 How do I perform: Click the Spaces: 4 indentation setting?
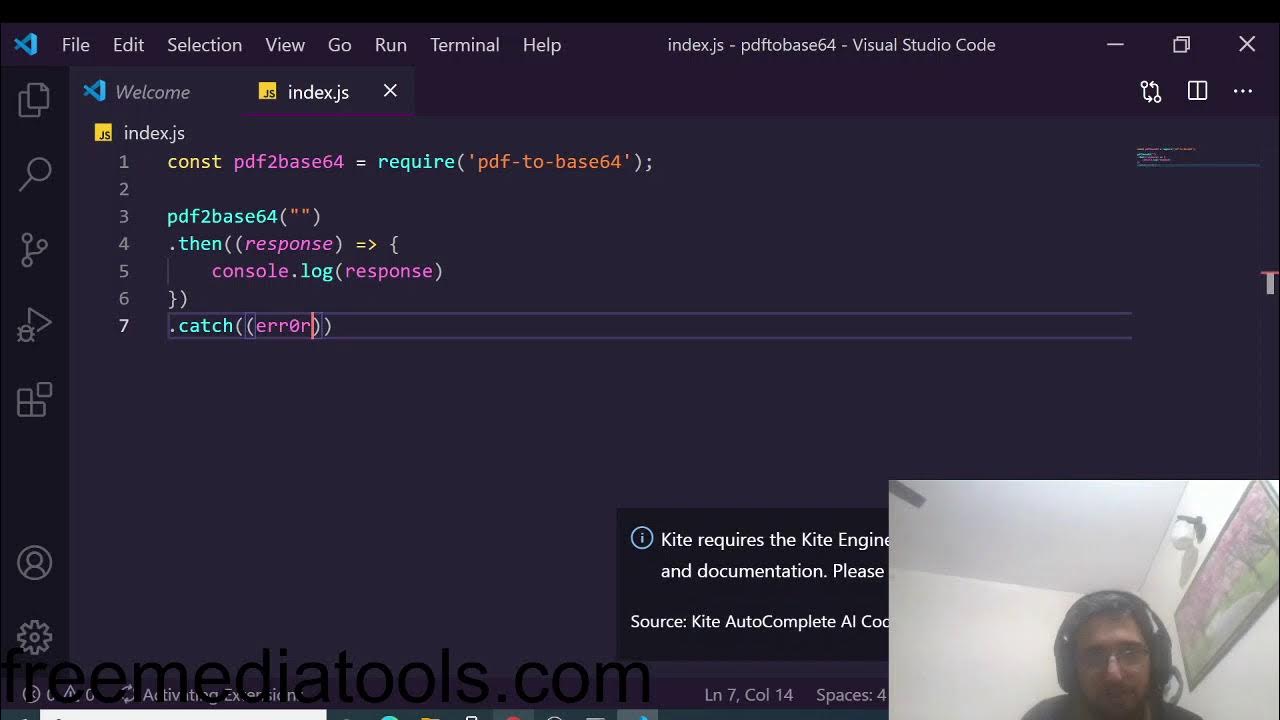[851, 695]
